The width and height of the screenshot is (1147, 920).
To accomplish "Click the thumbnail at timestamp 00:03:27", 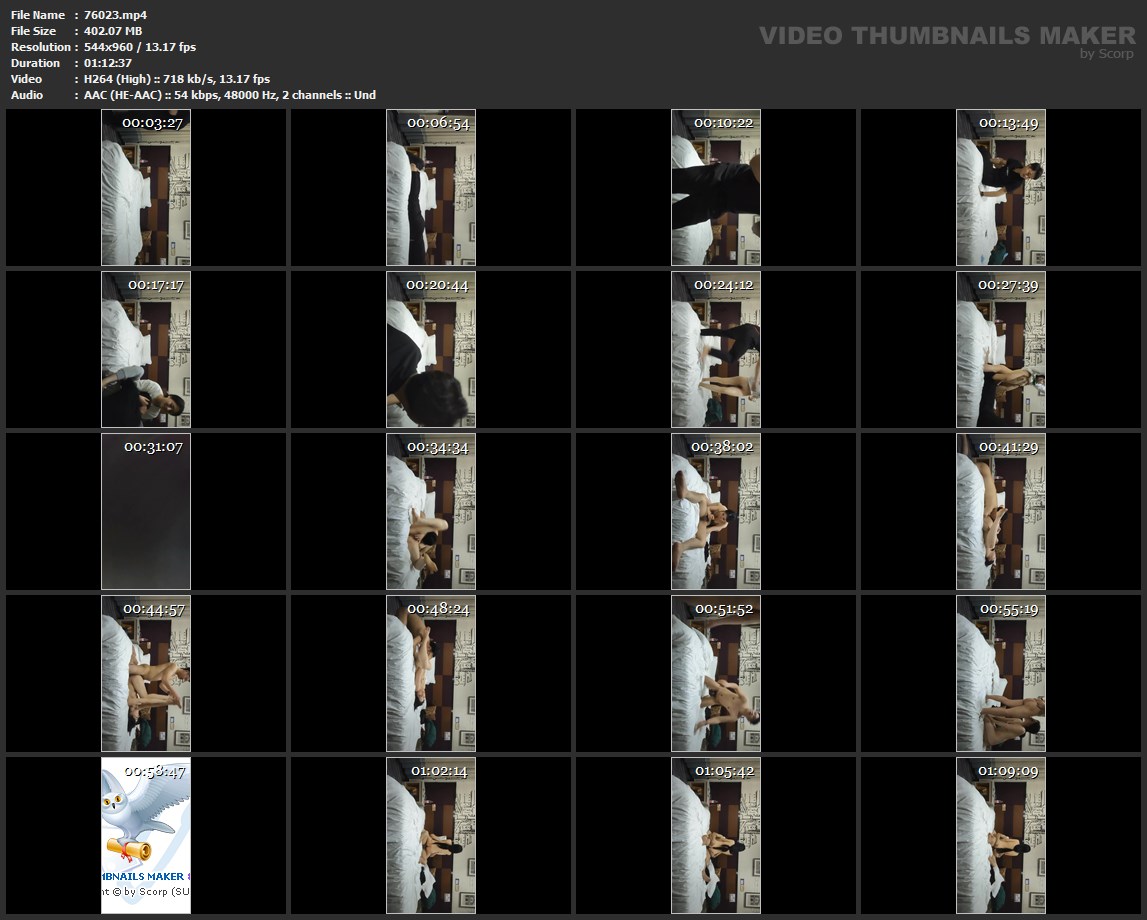I will (146, 187).
